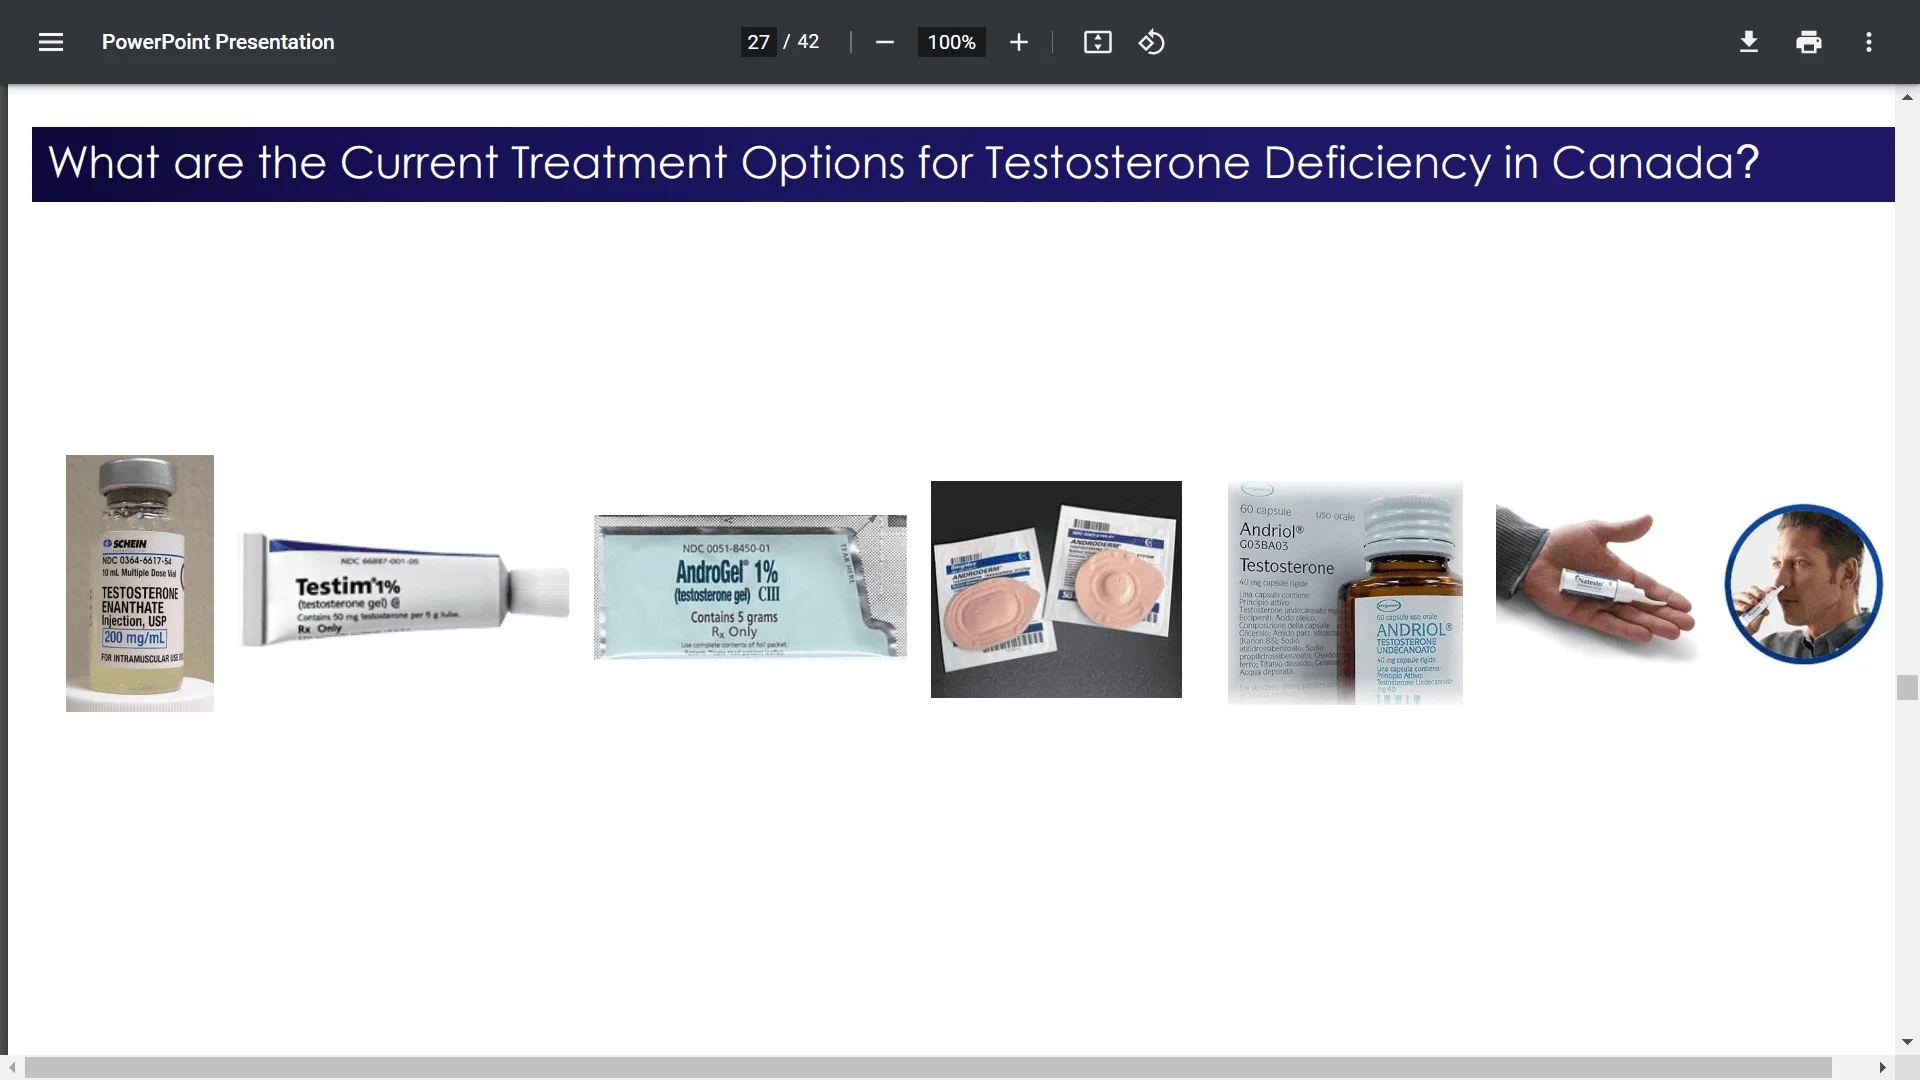This screenshot has width=1920, height=1080.
Task: Click the Androderm patches image
Action: [x=1056, y=589]
